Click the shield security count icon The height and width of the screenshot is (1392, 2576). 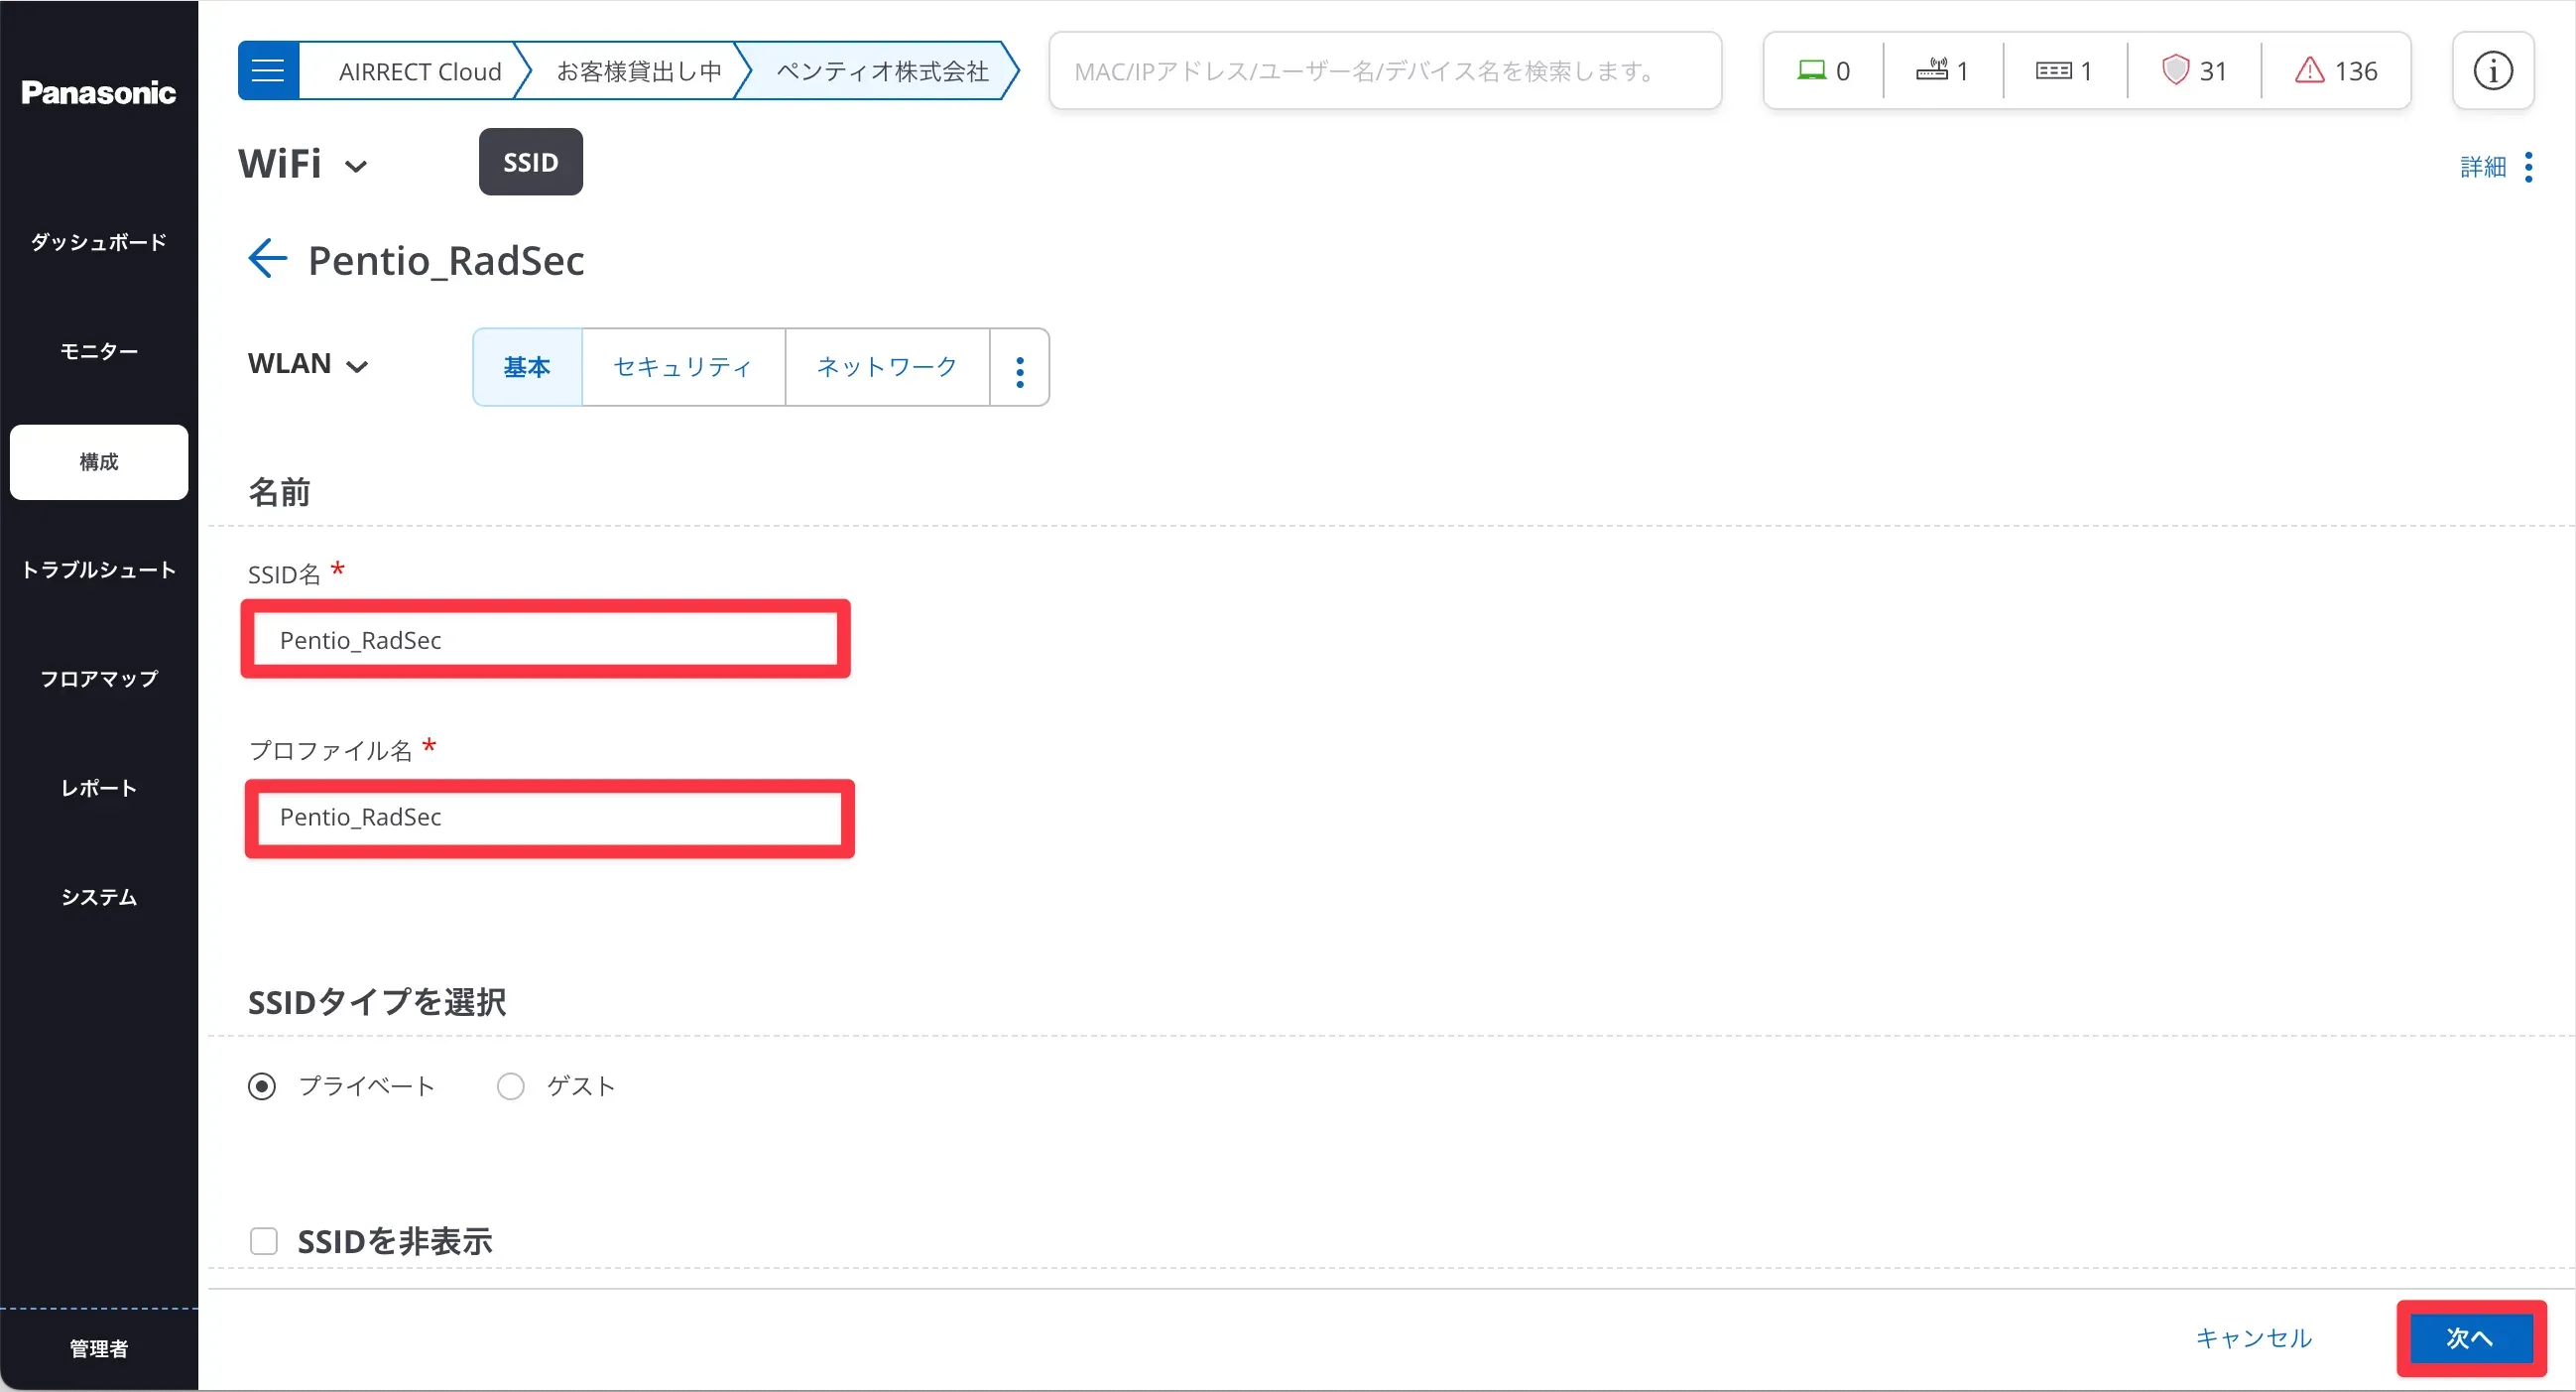pos(2175,71)
